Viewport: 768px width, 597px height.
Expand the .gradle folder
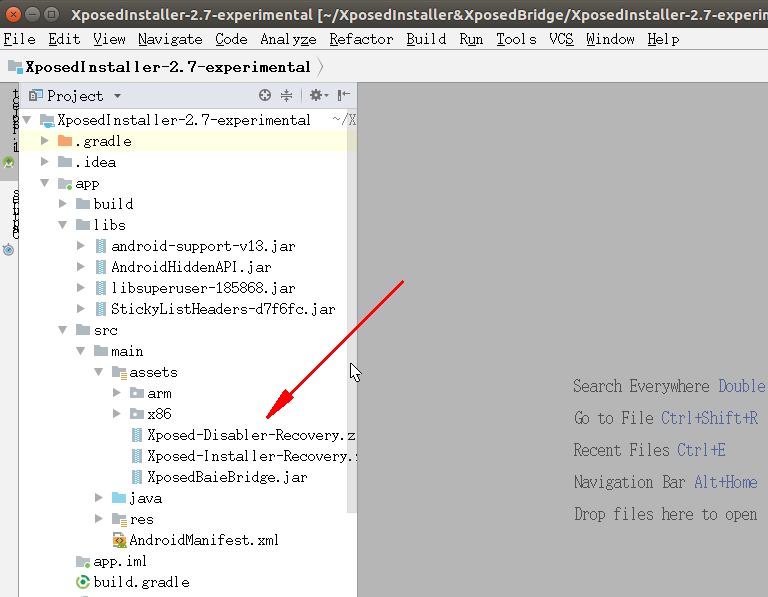(45, 141)
